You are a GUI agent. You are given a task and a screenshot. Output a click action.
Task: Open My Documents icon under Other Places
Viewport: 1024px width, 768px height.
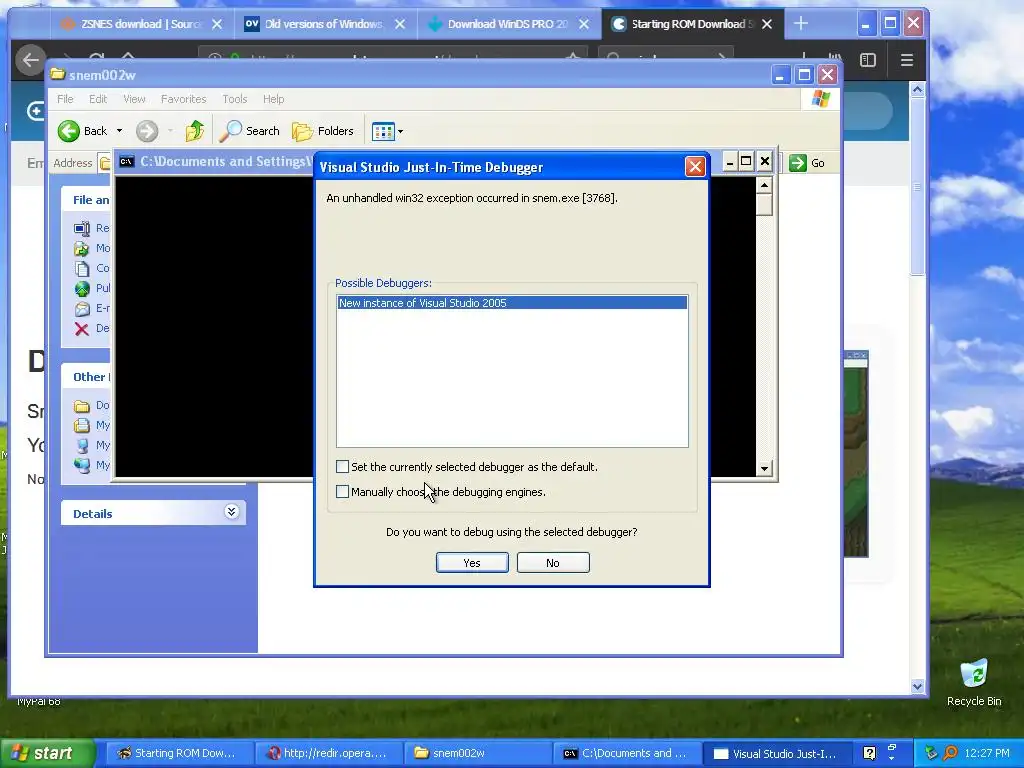[x=82, y=425]
